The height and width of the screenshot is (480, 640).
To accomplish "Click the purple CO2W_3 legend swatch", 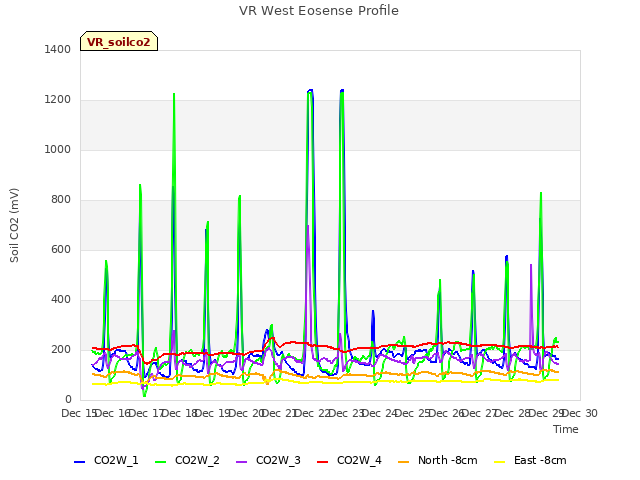I will pyautogui.click(x=242, y=462).
